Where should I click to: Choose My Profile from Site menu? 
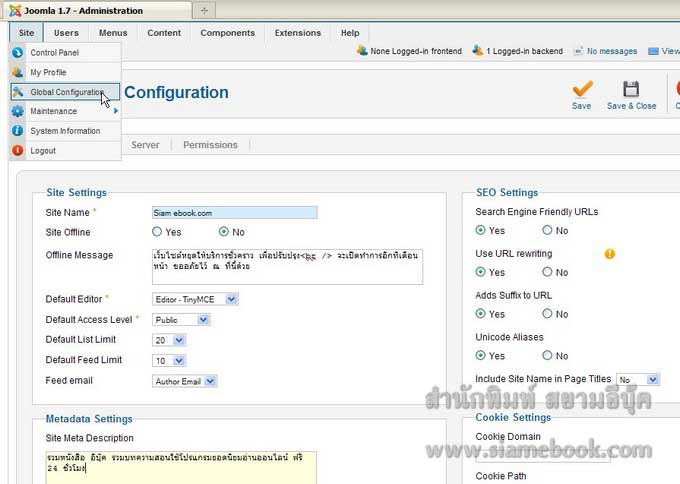pos(65,72)
